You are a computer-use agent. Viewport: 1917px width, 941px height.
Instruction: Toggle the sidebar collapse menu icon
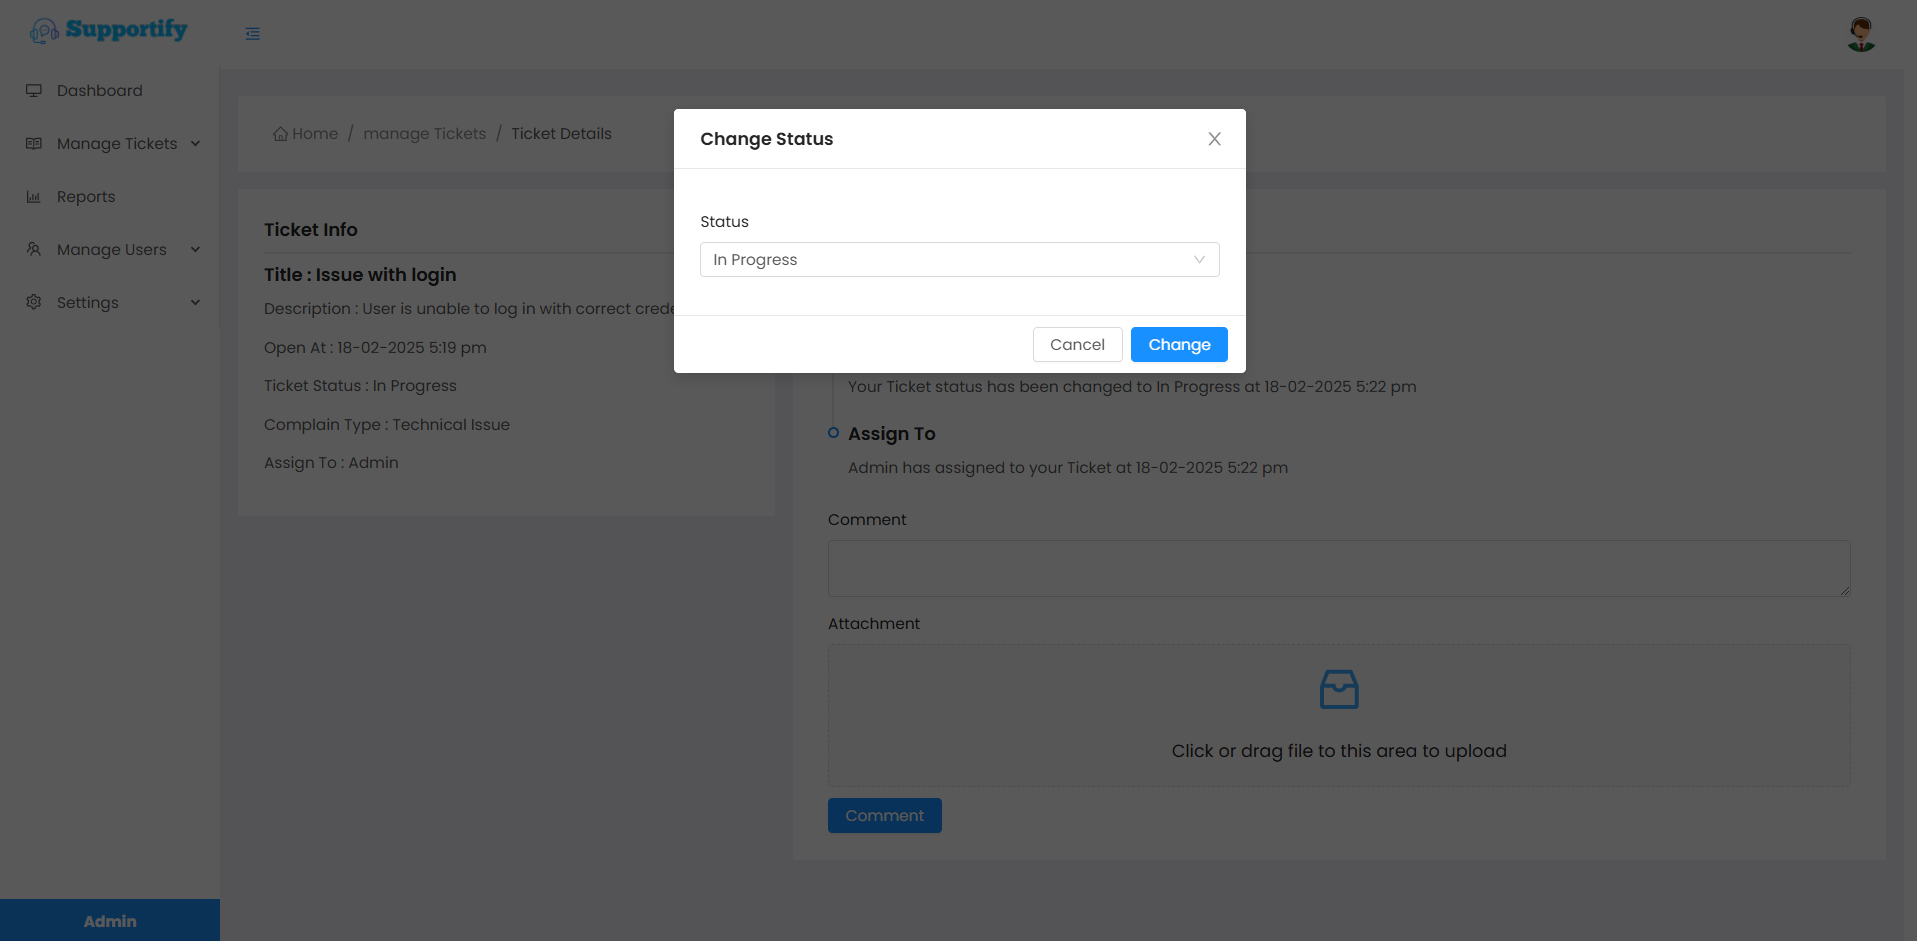click(252, 34)
